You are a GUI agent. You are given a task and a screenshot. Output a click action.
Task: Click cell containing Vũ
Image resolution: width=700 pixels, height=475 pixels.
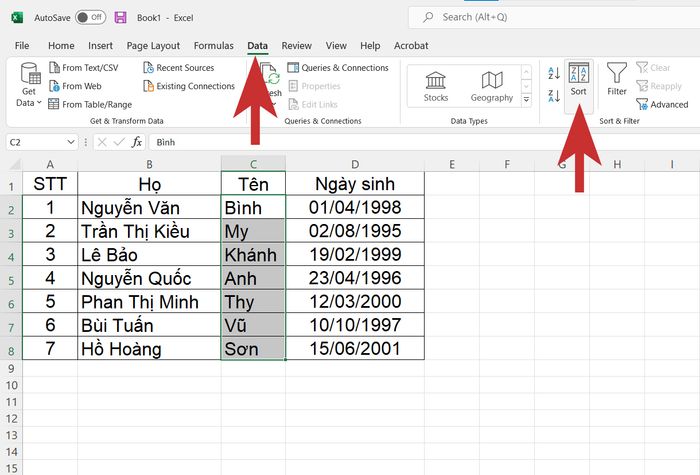(x=253, y=325)
